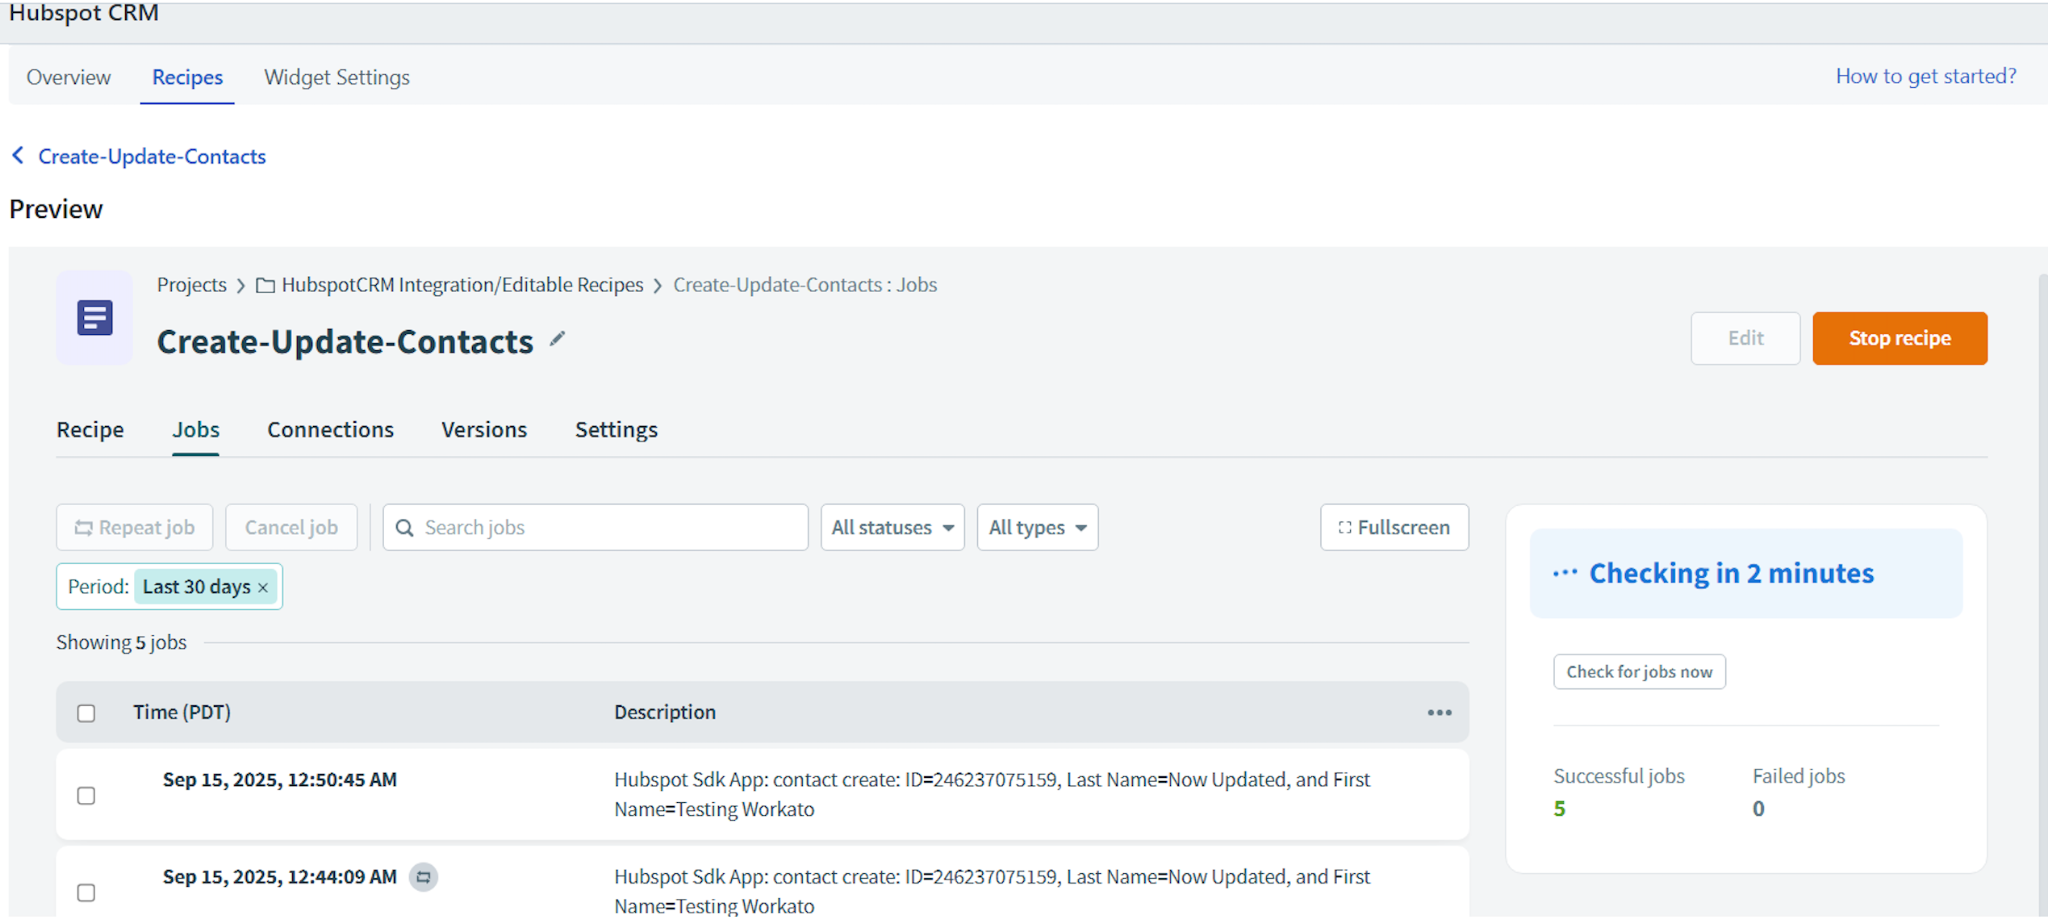Click the search magnifier icon
The width and height of the screenshot is (2048, 917).
coord(404,528)
